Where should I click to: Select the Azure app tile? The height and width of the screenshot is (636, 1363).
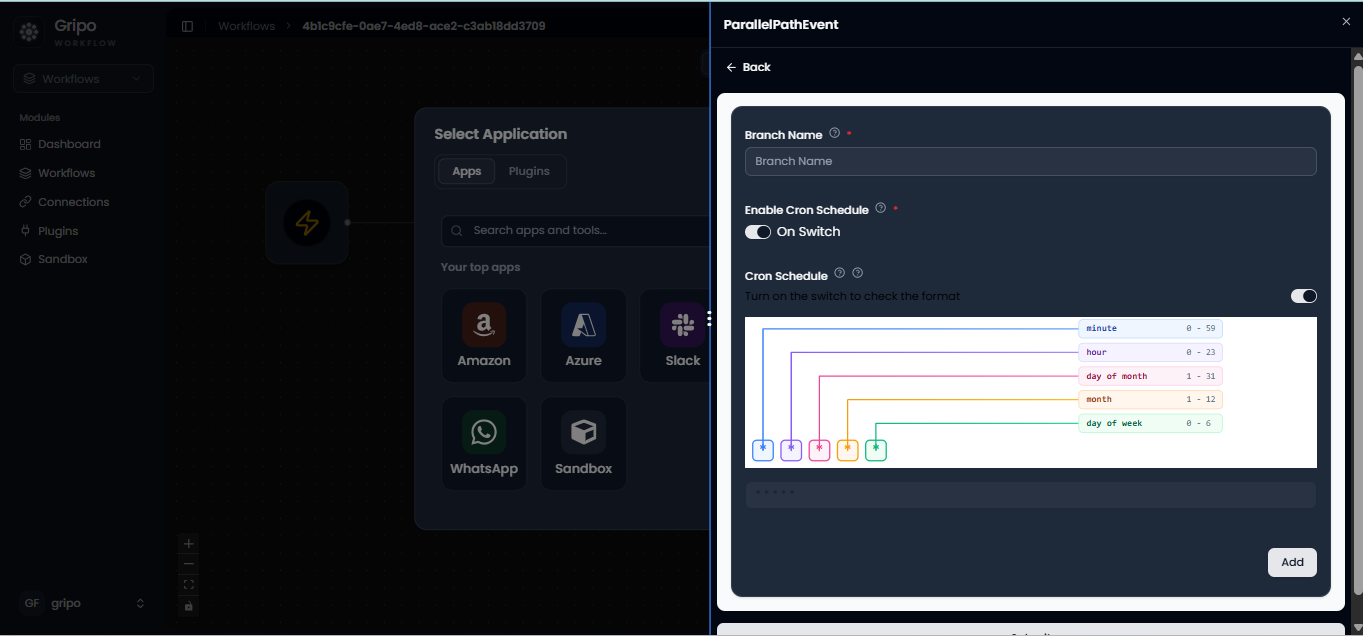point(584,336)
